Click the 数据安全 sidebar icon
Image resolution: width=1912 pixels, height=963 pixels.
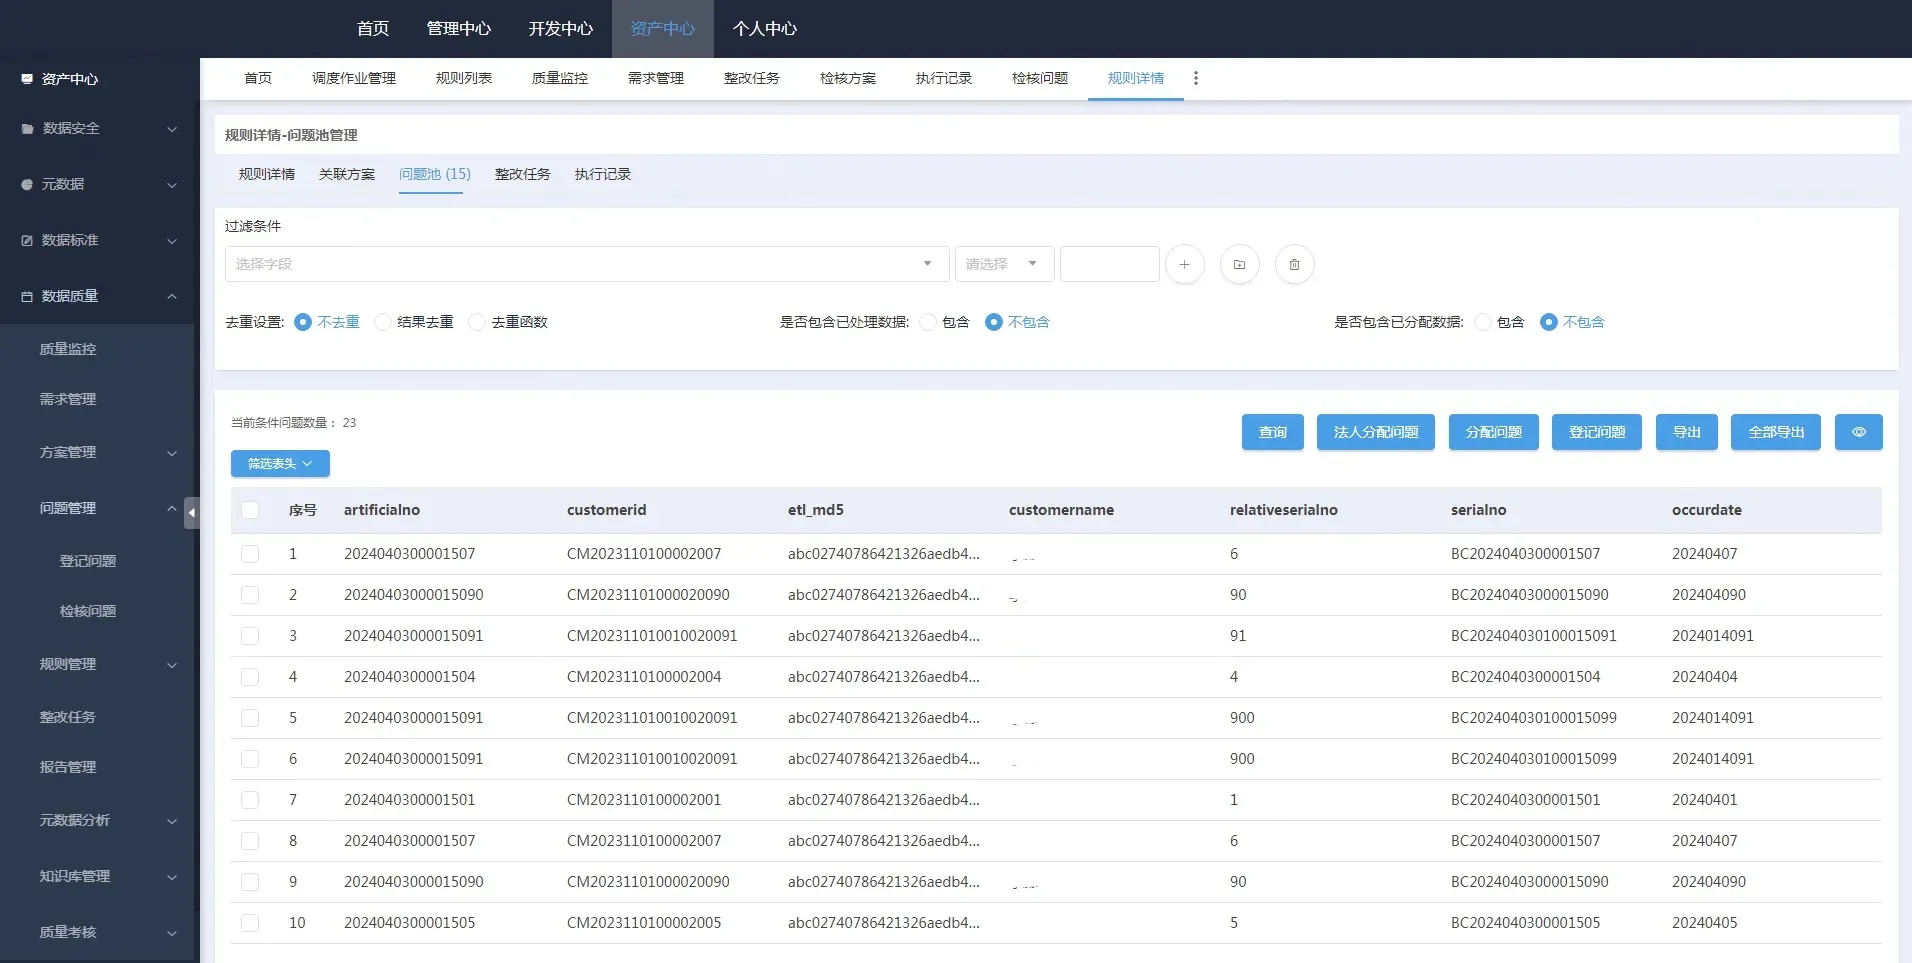point(27,129)
